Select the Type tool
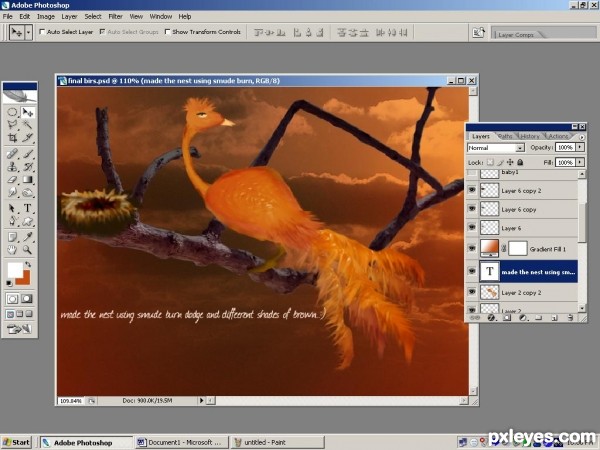 pos(28,208)
